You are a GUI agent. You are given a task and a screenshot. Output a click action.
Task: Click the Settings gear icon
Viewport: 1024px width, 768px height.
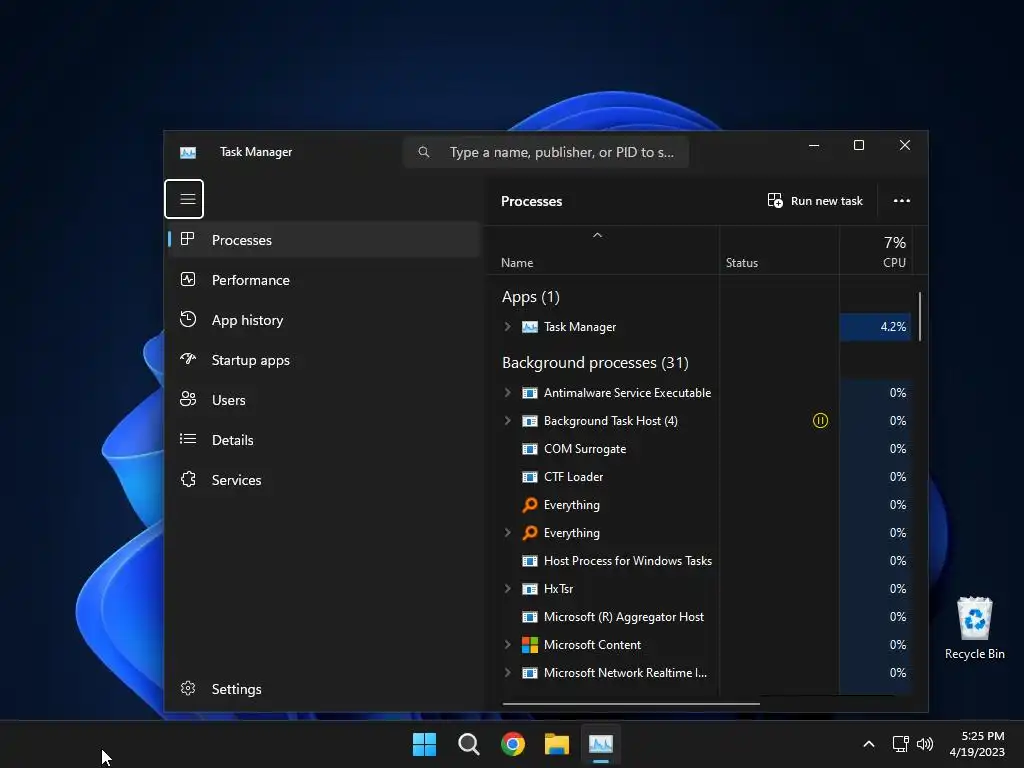tap(188, 688)
